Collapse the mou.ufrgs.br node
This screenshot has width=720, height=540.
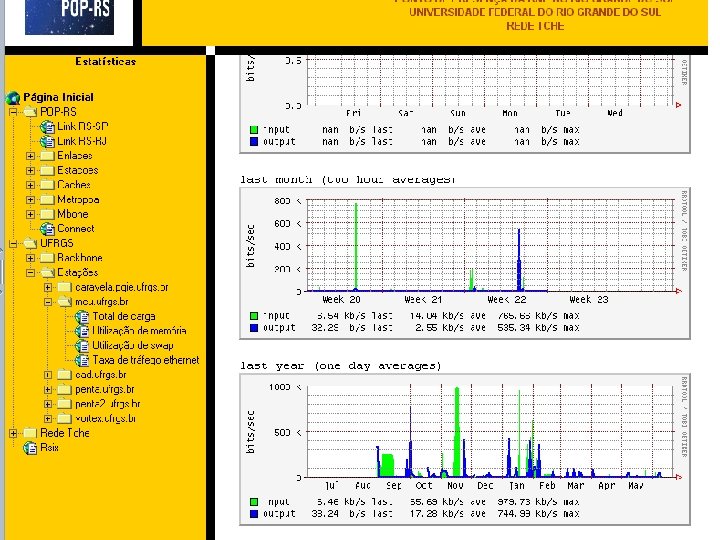[x=48, y=302]
